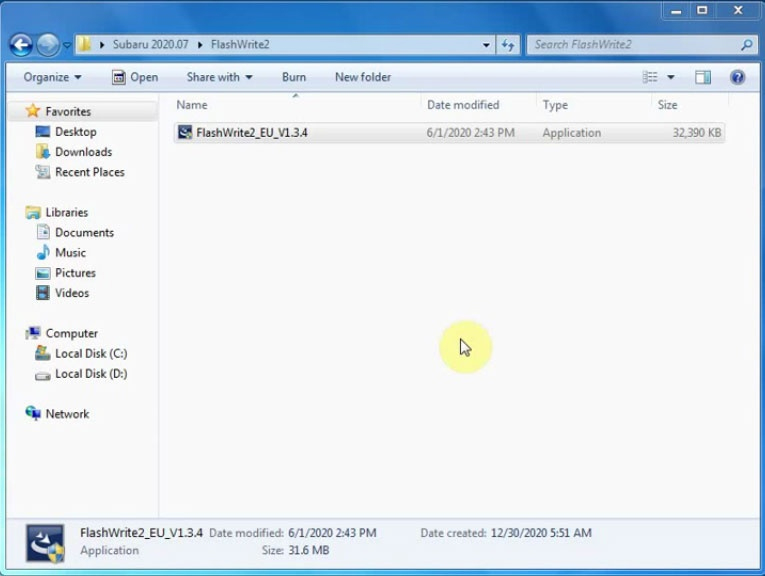765x576 pixels.
Task: Select Network in the navigation pane
Action: click(67, 414)
